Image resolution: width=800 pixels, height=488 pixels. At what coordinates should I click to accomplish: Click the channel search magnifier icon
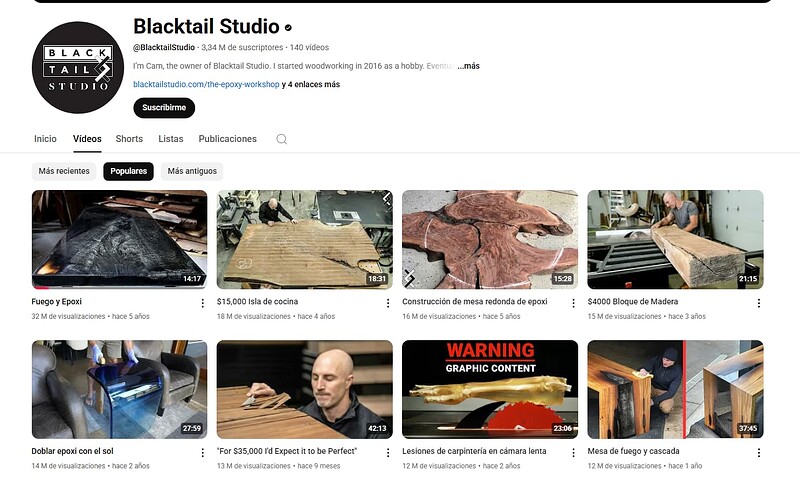pos(281,139)
